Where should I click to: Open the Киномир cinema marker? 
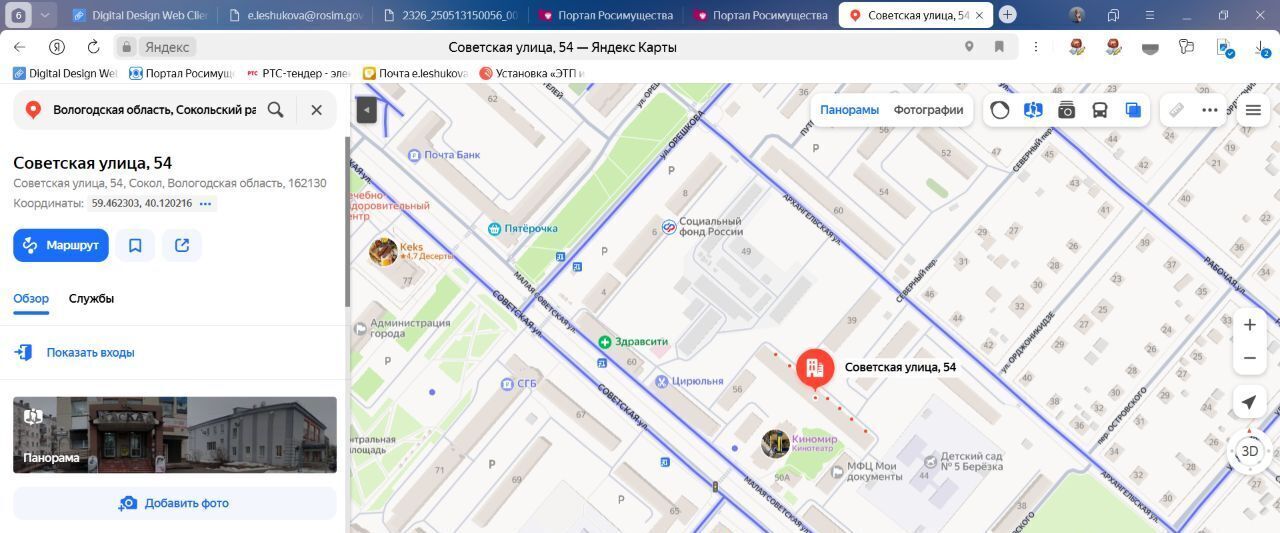(775, 443)
